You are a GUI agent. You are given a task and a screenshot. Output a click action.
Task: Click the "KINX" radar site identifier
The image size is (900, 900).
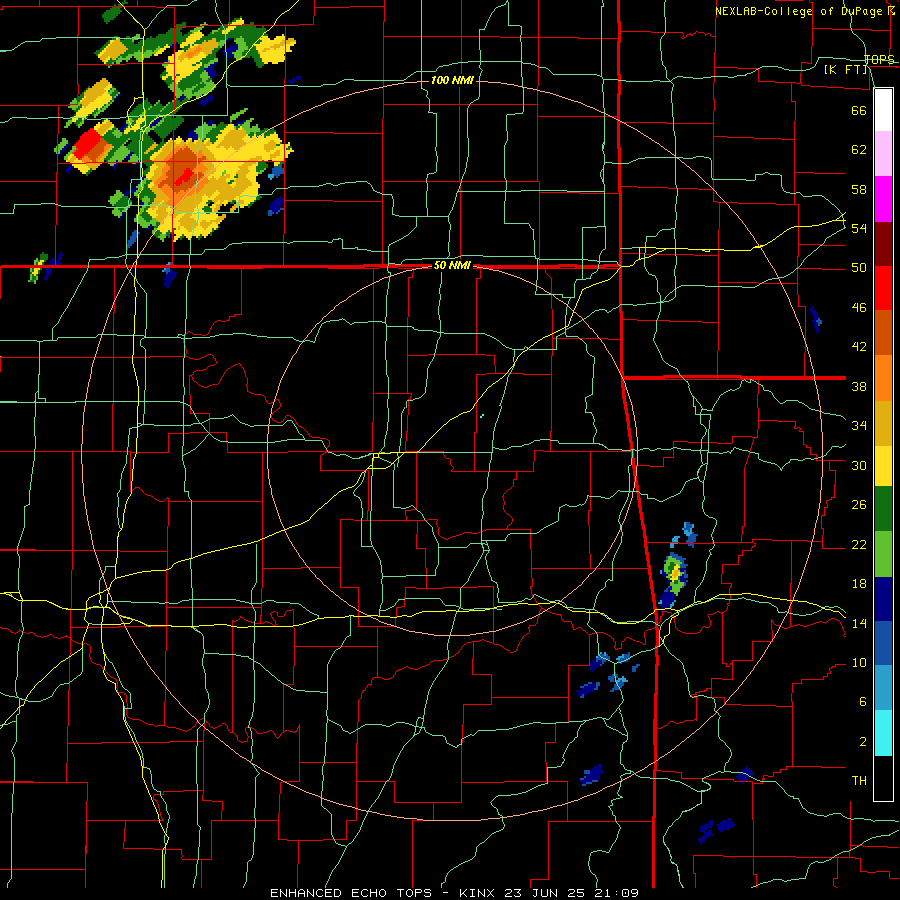click(x=479, y=893)
